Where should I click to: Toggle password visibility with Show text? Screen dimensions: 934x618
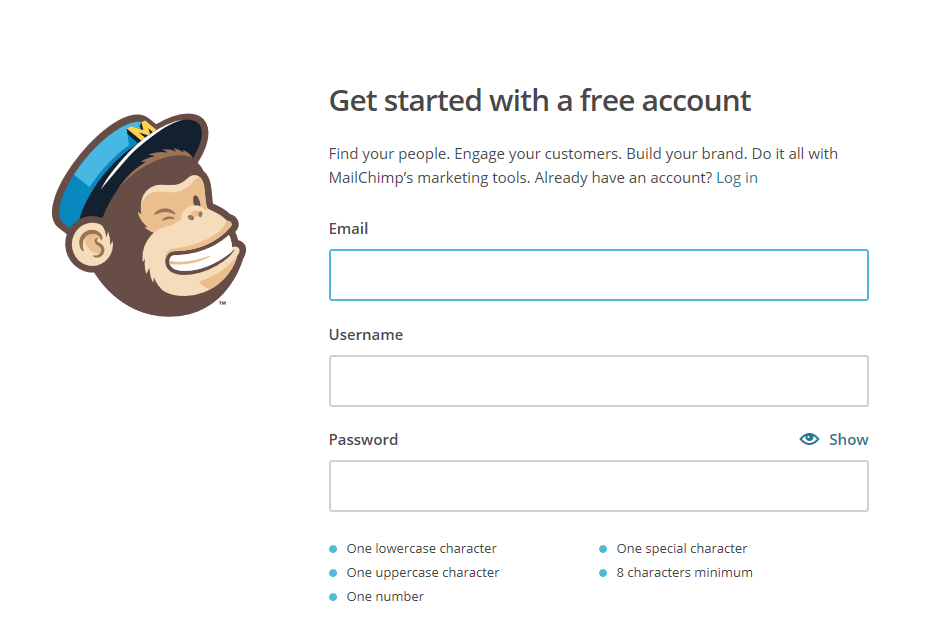848,439
